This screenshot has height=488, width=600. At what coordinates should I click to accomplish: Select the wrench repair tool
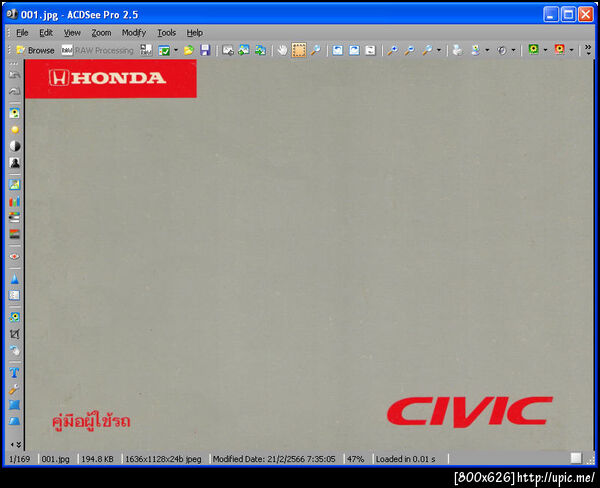[15, 389]
